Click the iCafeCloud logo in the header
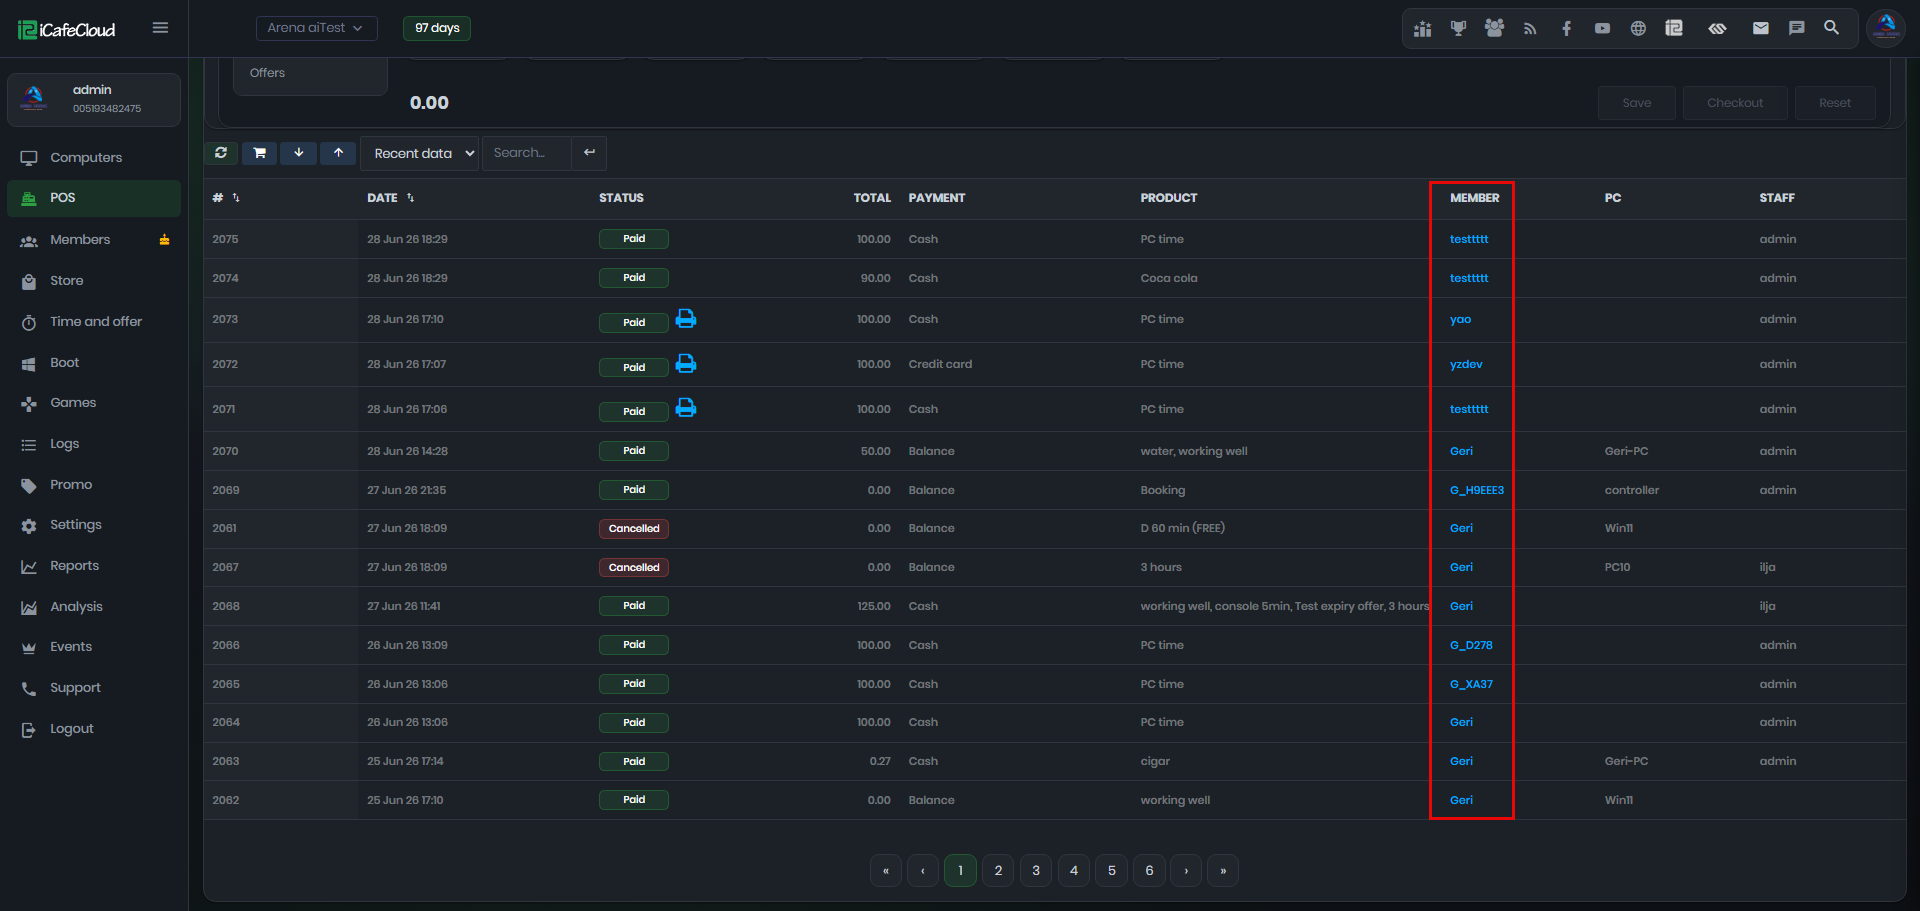This screenshot has width=1920, height=911. click(x=67, y=30)
